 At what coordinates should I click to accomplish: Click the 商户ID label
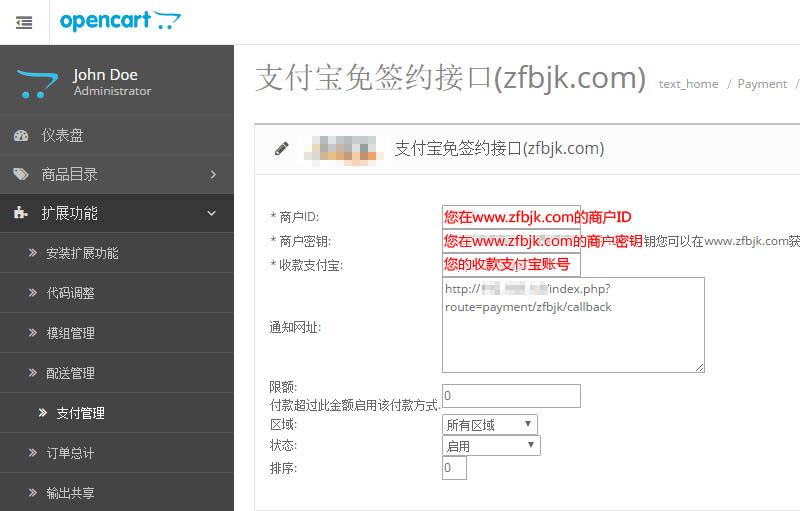(294, 217)
